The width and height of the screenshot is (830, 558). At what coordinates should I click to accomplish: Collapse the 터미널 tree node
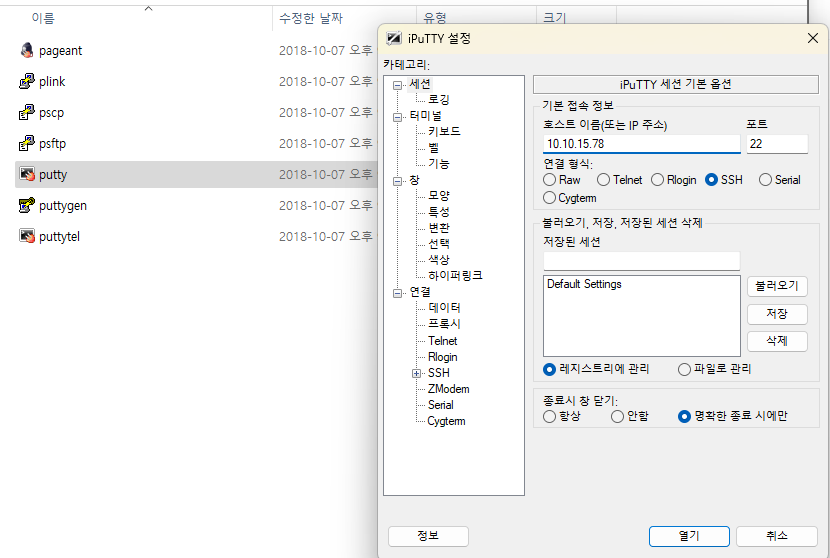pos(398,117)
